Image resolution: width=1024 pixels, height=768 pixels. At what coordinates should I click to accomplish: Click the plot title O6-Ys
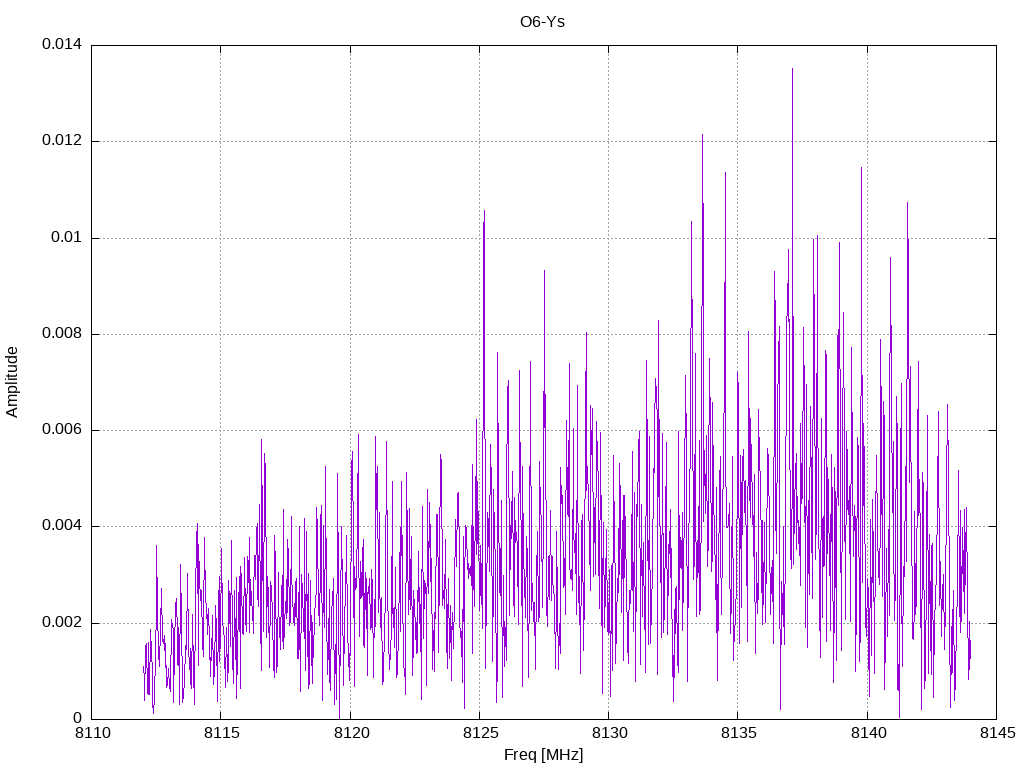[x=542, y=22]
